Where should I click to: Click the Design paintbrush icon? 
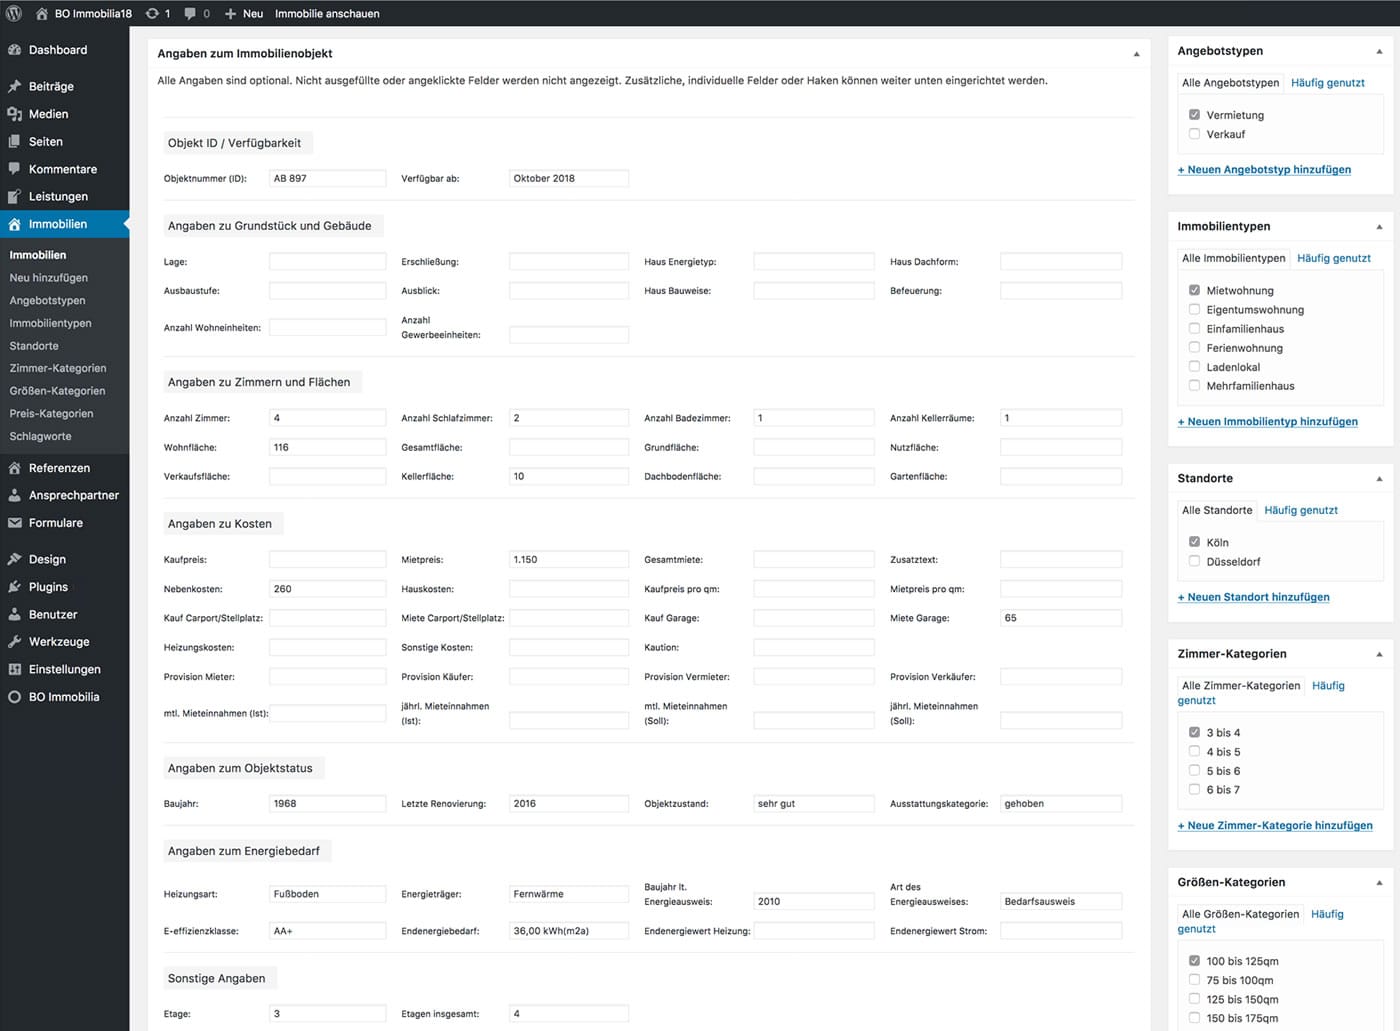coord(14,560)
